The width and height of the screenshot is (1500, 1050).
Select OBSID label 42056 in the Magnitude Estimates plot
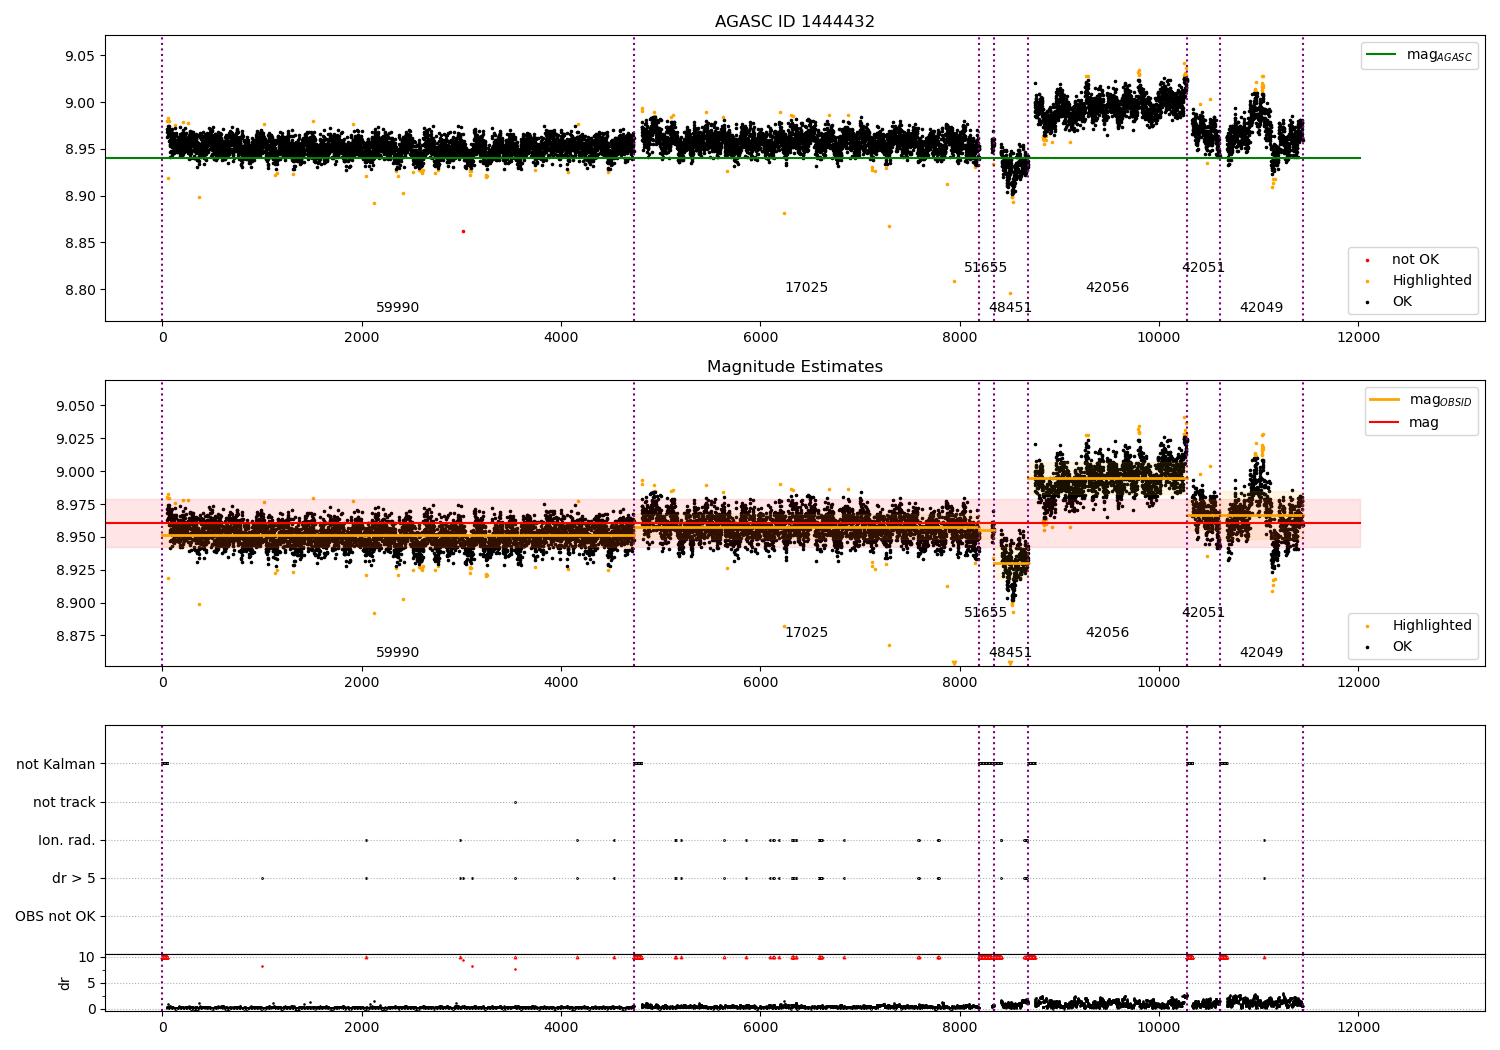coord(1107,633)
